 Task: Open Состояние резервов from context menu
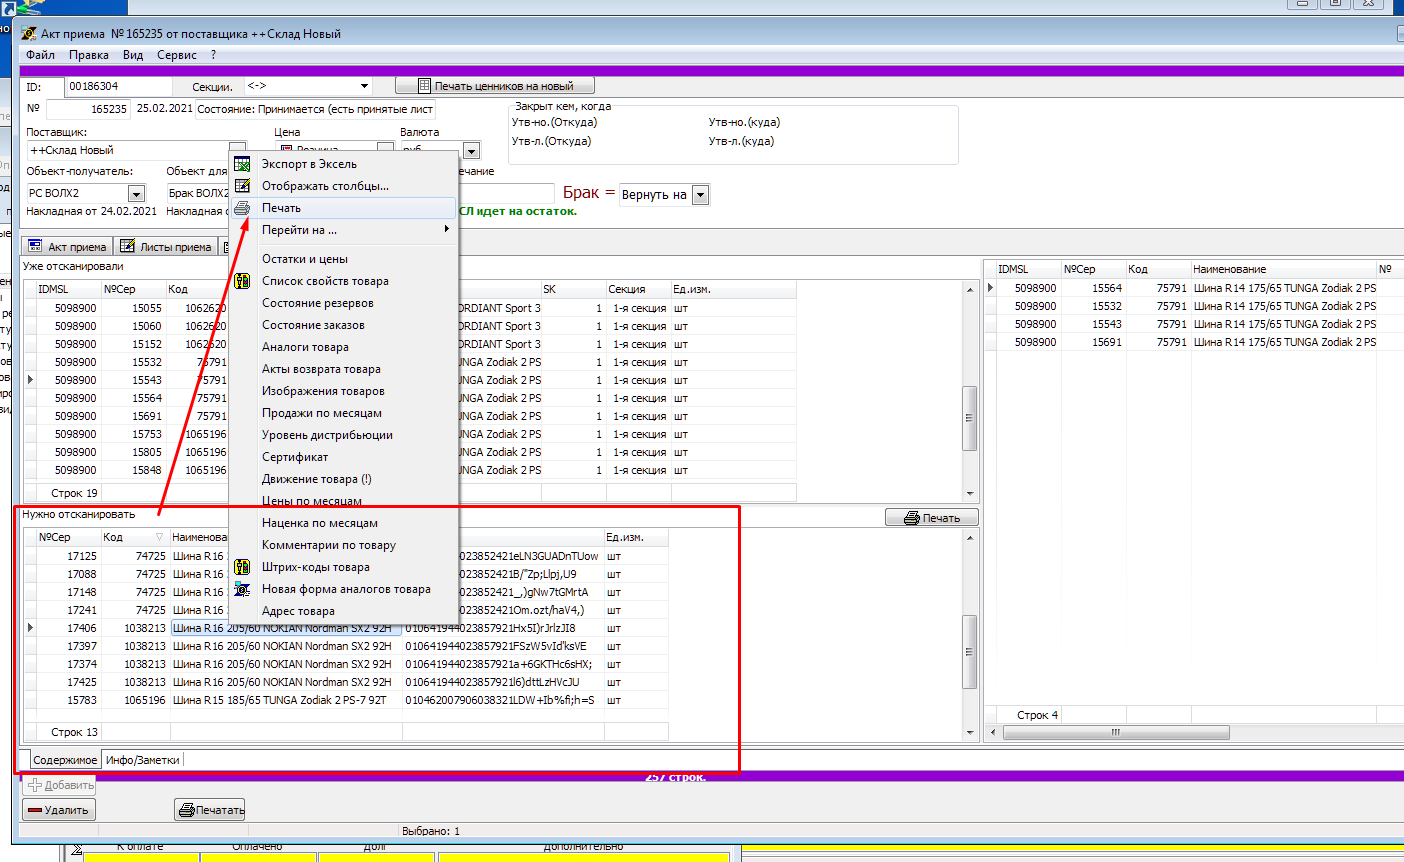click(344, 303)
